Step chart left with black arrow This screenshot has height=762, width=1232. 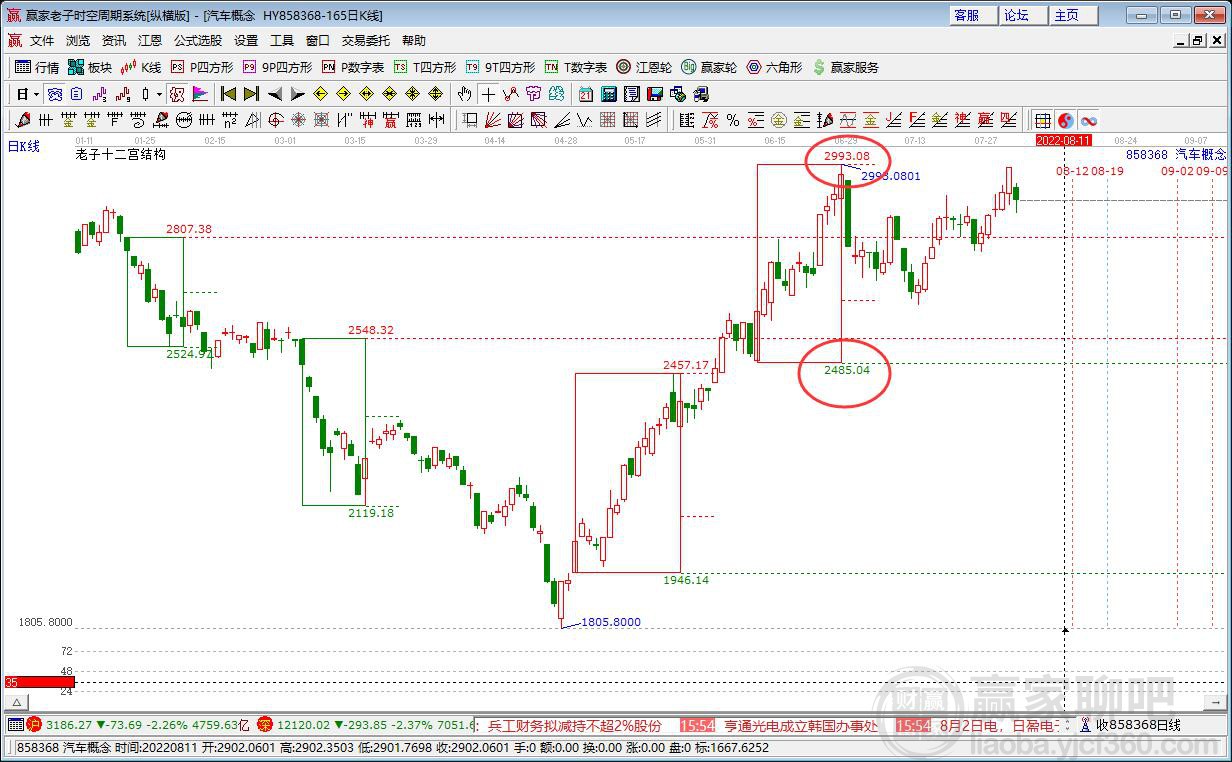point(275,94)
